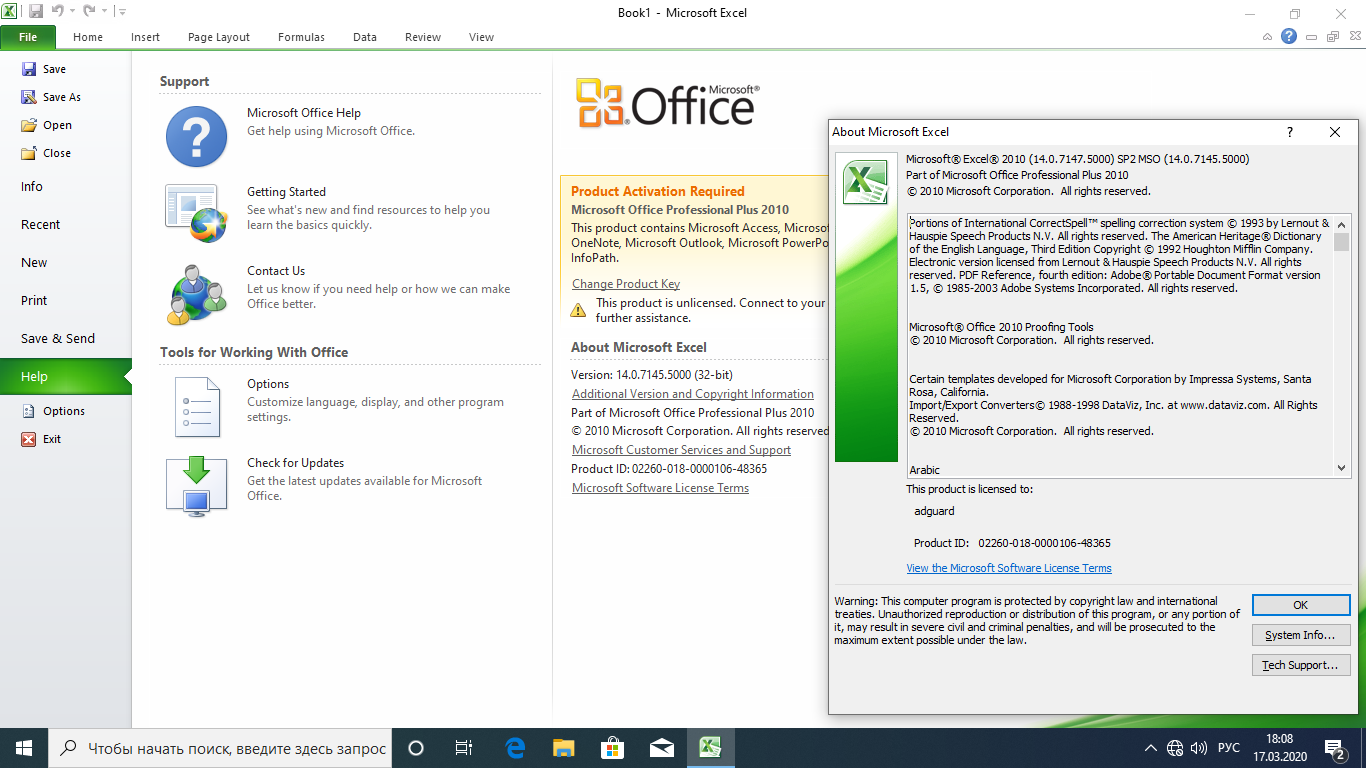Click the scrollbar down arrow in About dialog
The width and height of the screenshot is (1366, 768).
(x=1342, y=467)
